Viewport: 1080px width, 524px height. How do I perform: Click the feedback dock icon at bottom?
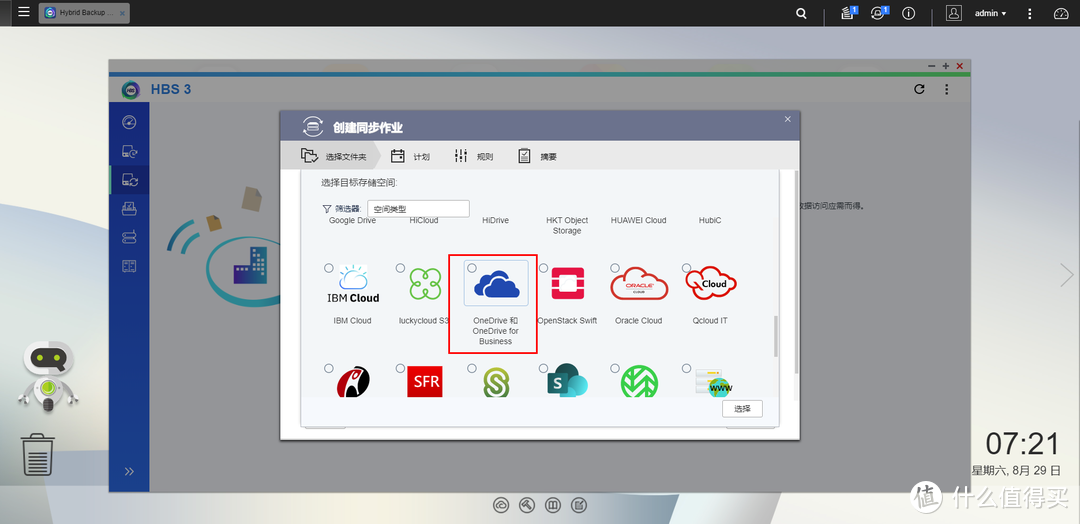tap(579, 505)
